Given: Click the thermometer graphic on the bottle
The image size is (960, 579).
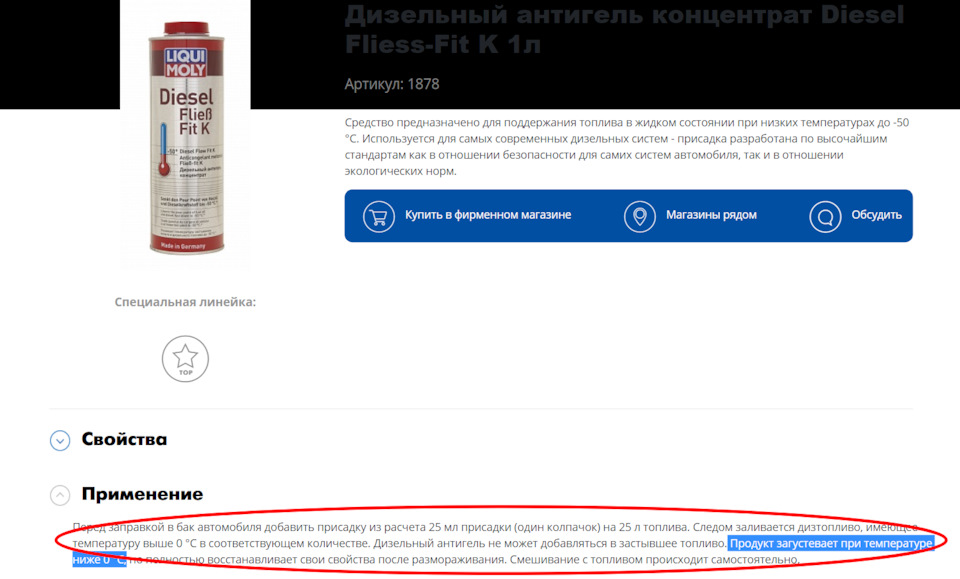Looking at the screenshot, I should (164, 150).
